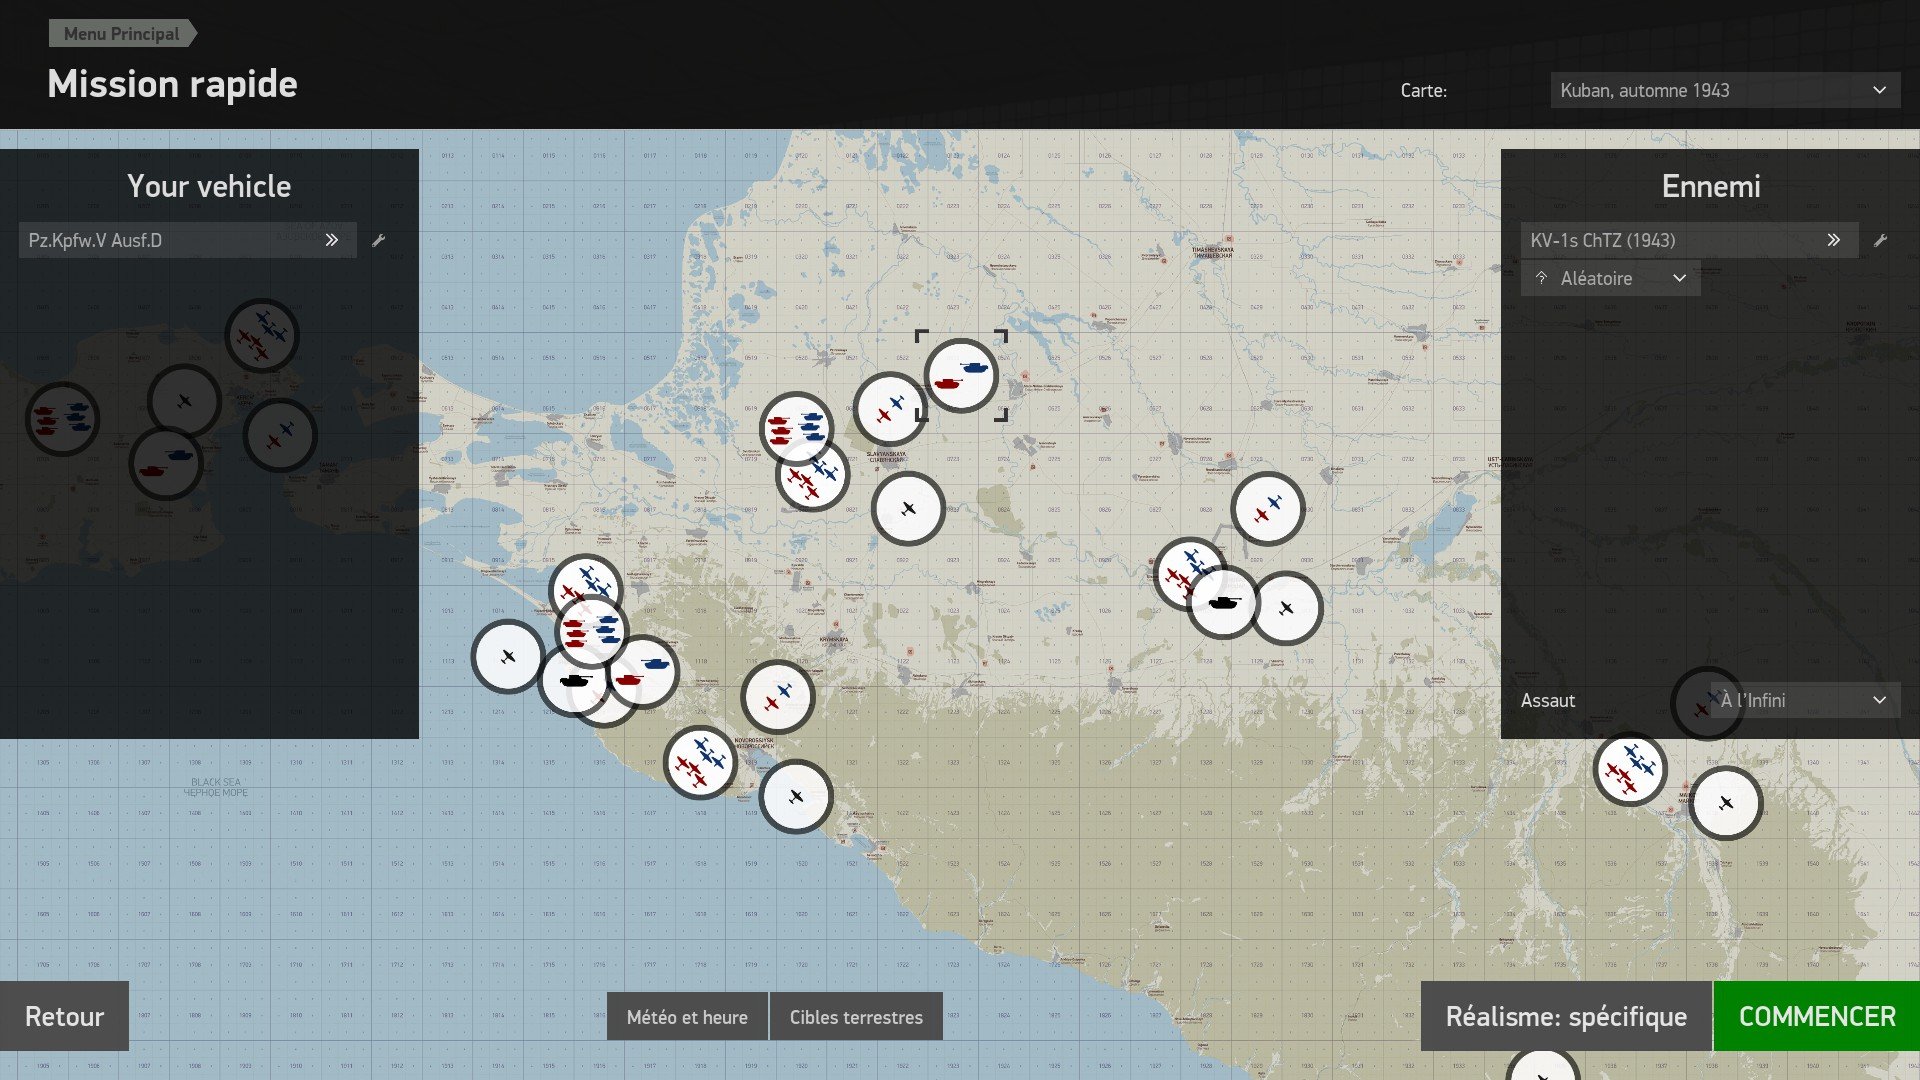The width and height of the screenshot is (1920, 1080).
Task: Click the double chevron beside Pz.Kpfw.V Ausf.D
Action: 332,240
